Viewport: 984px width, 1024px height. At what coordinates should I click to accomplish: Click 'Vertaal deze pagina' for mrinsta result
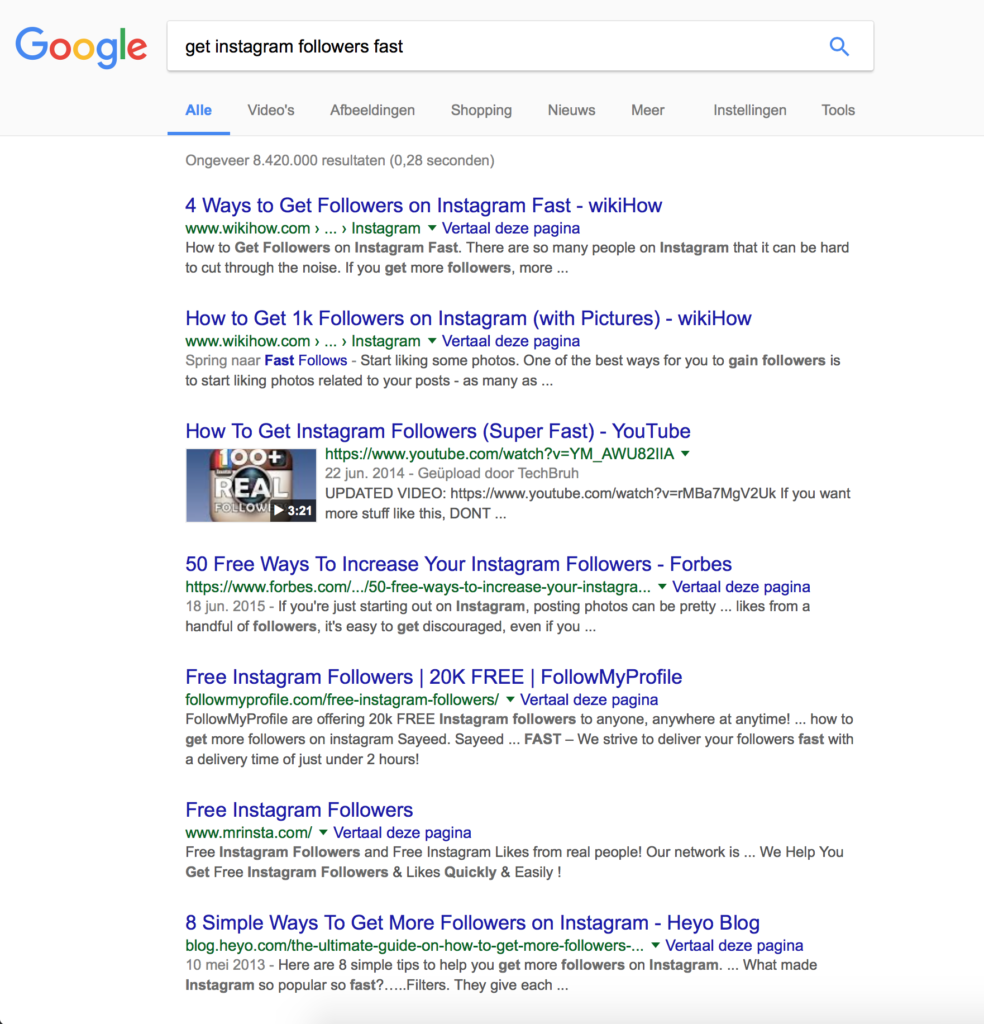tap(402, 833)
